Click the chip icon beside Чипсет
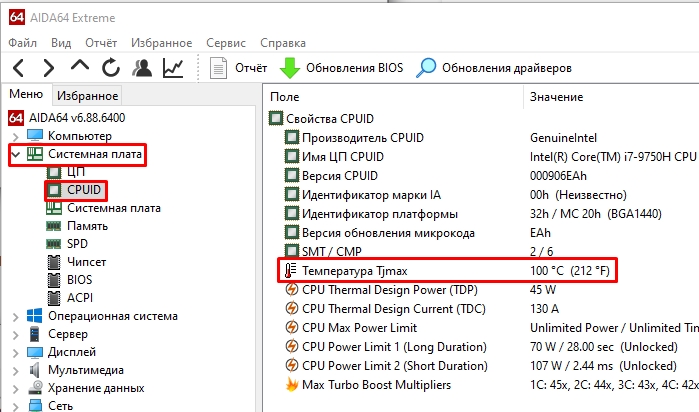Image resolution: width=699 pixels, height=412 pixels. coord(54,262)
